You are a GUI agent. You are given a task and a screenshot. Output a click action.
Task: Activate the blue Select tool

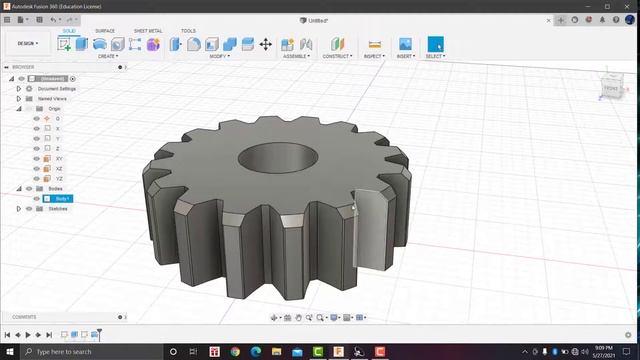[x=436, y=44]
